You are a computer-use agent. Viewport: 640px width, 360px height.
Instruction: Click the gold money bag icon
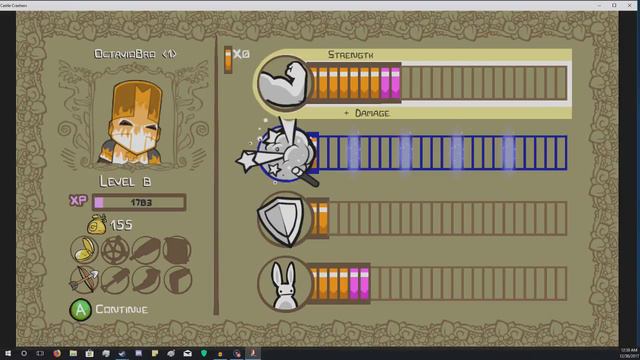97,224
